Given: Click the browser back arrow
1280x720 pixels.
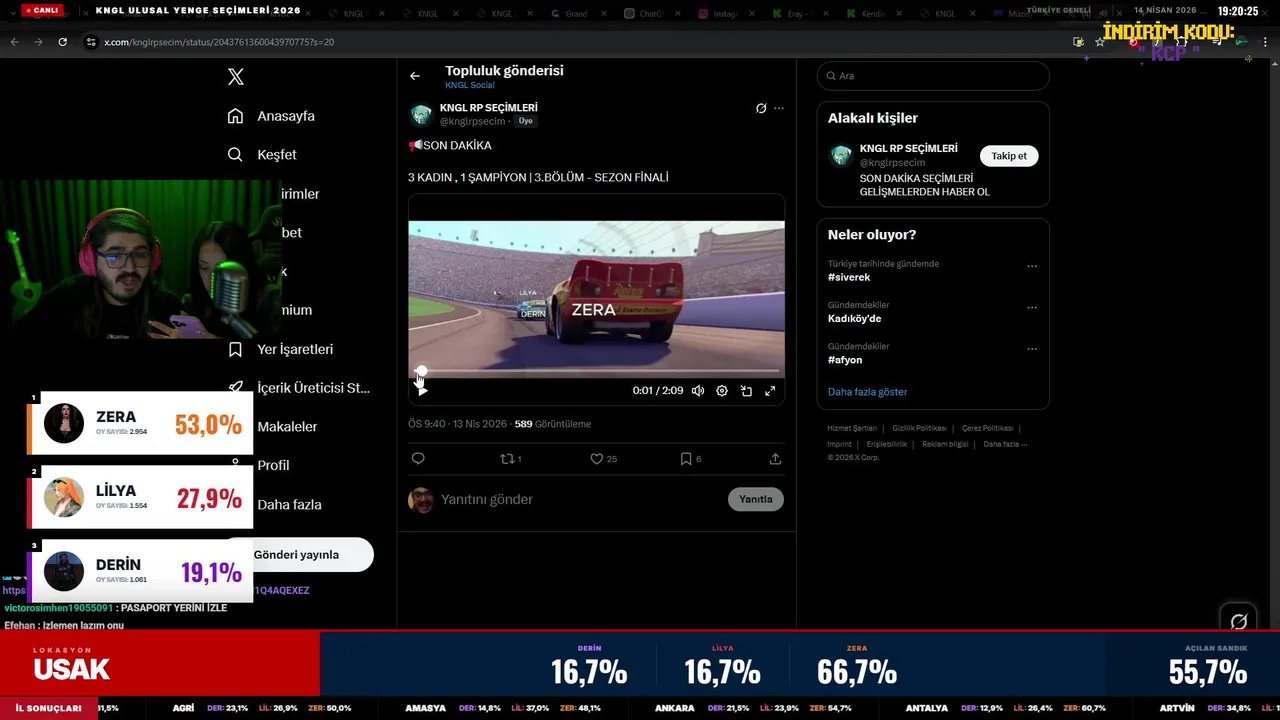Looking at the screenshot, I should (x=14, y=42).
